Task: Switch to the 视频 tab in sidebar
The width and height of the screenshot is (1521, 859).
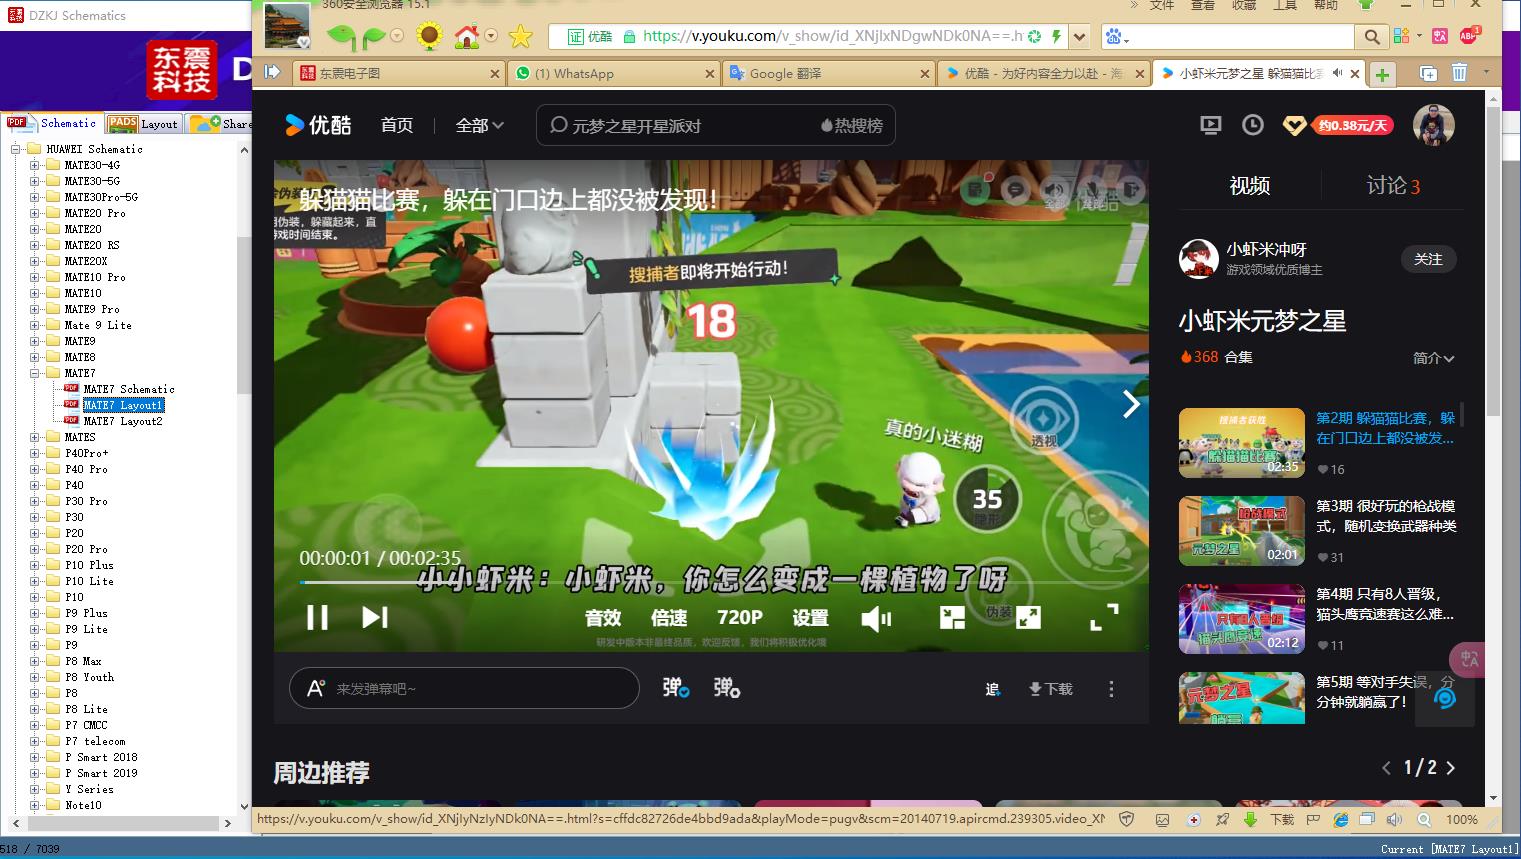Action: 1249,185
